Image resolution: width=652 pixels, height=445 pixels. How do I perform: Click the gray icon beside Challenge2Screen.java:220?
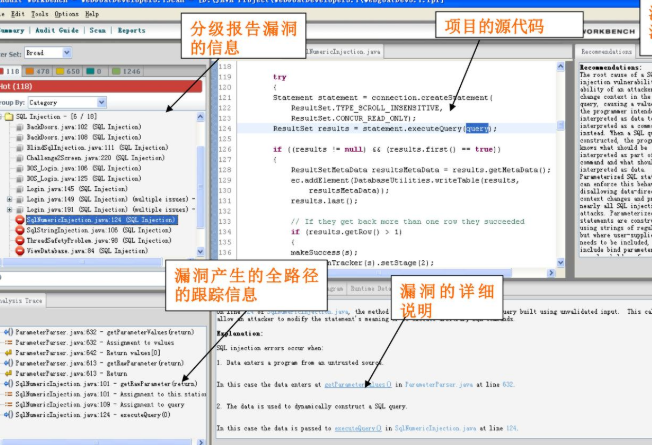20,158
